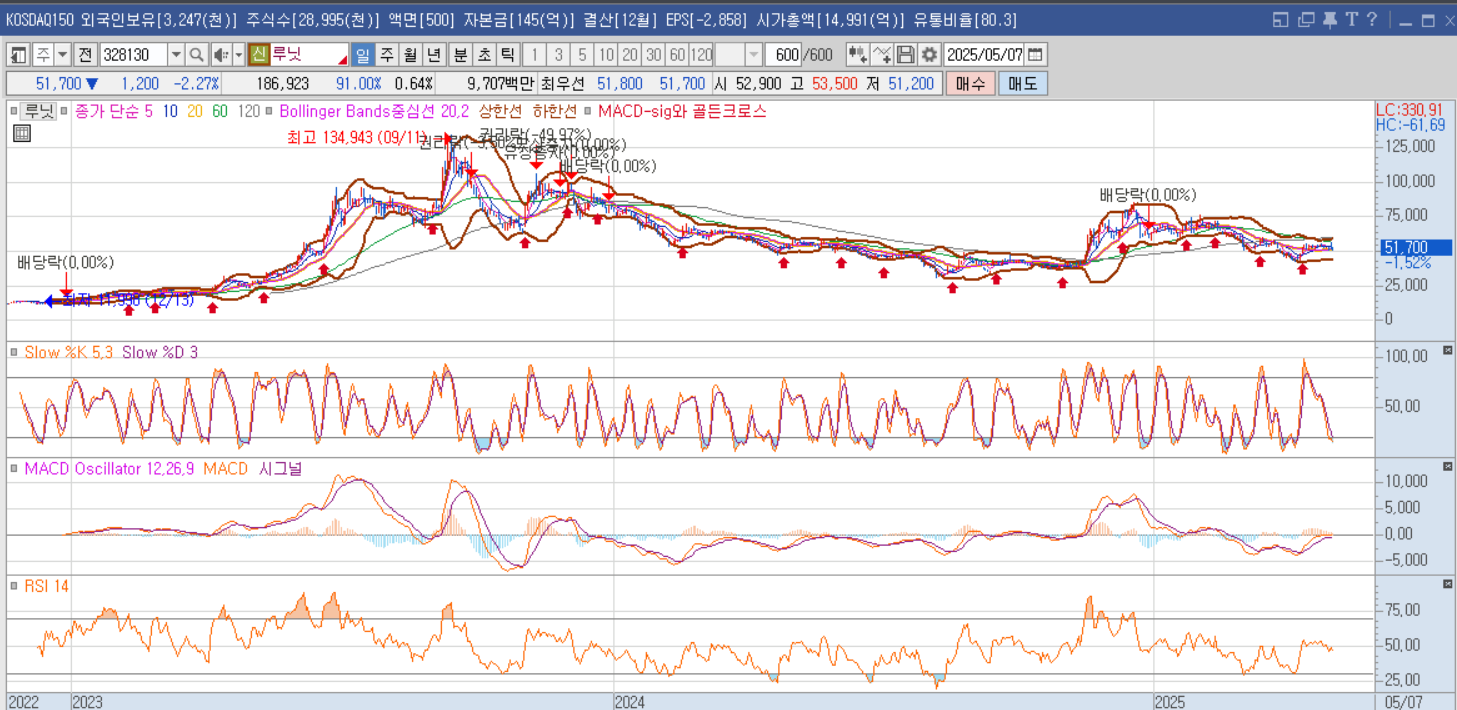Click the bar count field 600

click(x=782, y=55)
